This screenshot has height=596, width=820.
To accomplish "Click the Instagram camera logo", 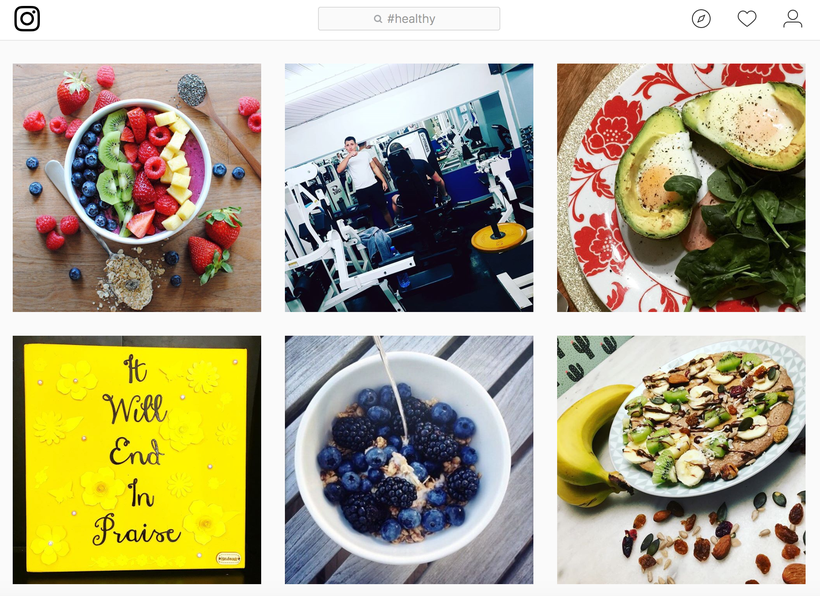I will [27, 19].
